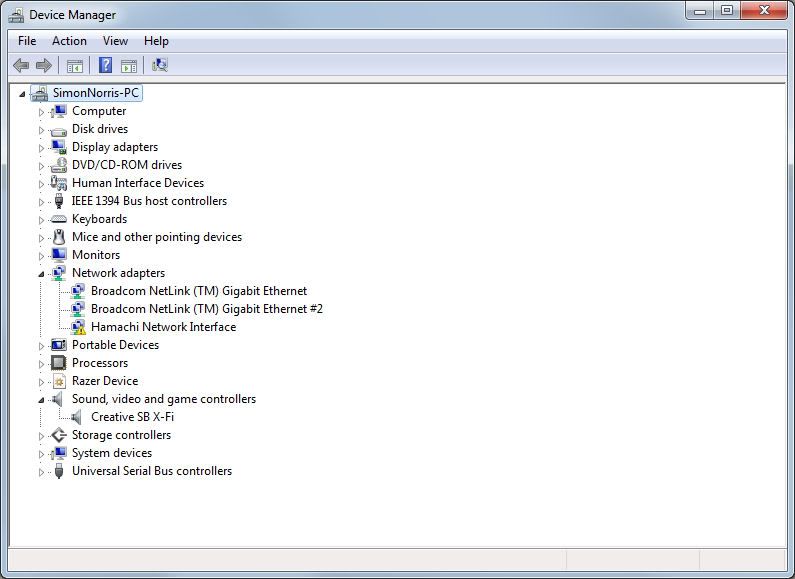Click the Show/Hide Action Pane toolbar icon
This screenshot has width=795, height=579.
click(129, 66)
